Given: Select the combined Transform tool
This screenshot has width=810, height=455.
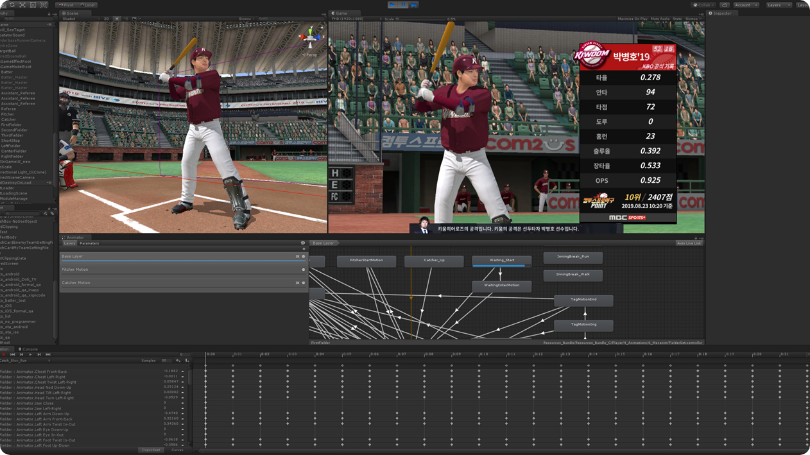Looking at the screenshot, I should [44, 5].
